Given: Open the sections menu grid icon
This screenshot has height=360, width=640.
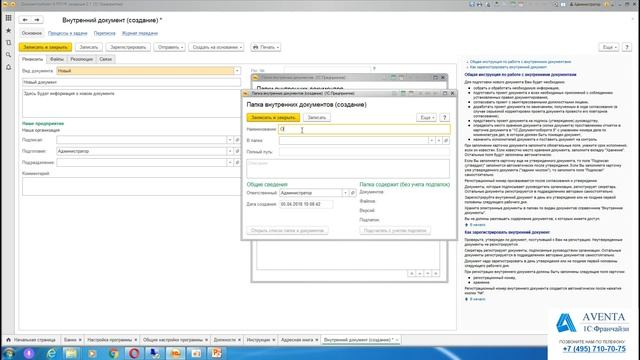Looking at the screenshot, I should coord(8,18).
